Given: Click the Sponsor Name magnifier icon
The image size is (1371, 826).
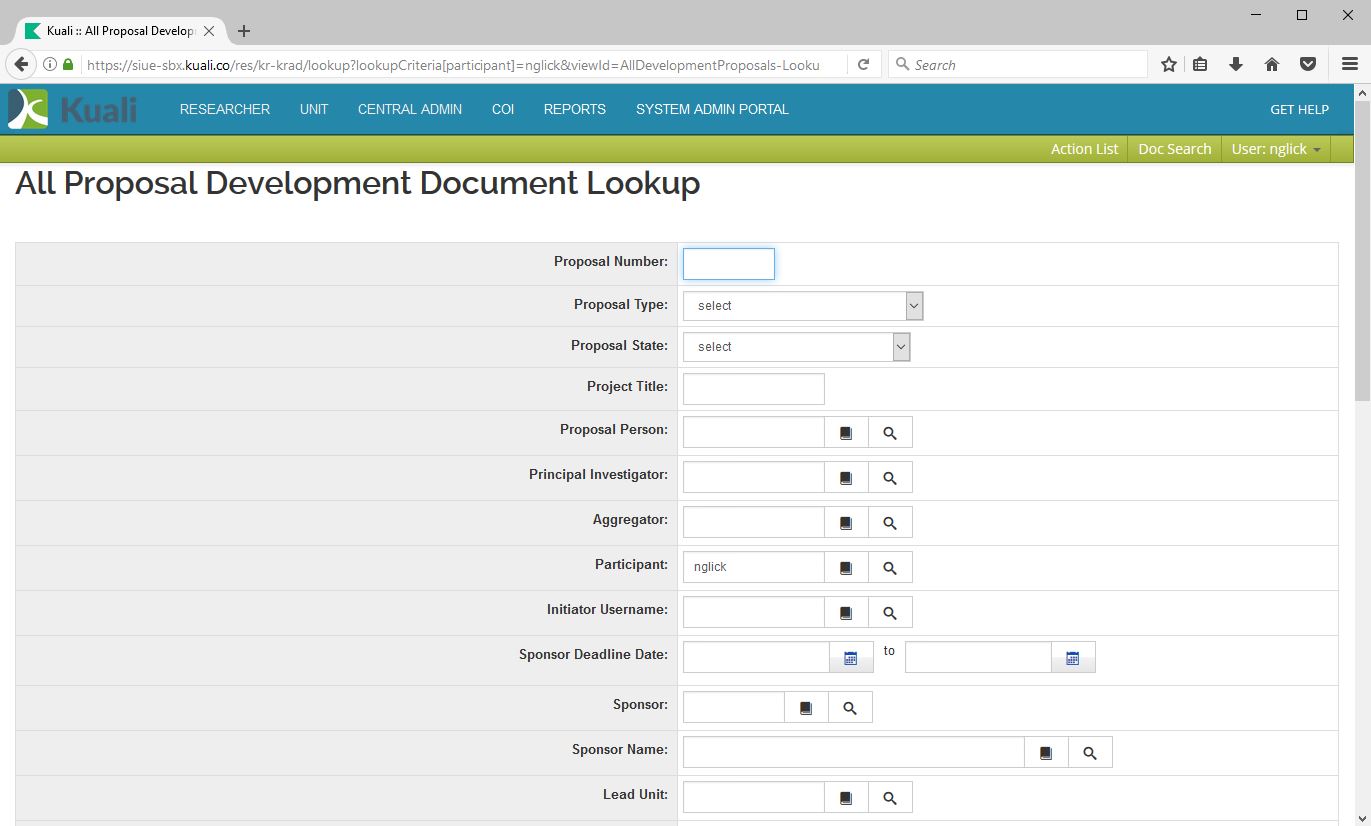Looking at the screenshot, I should 1090,753.
